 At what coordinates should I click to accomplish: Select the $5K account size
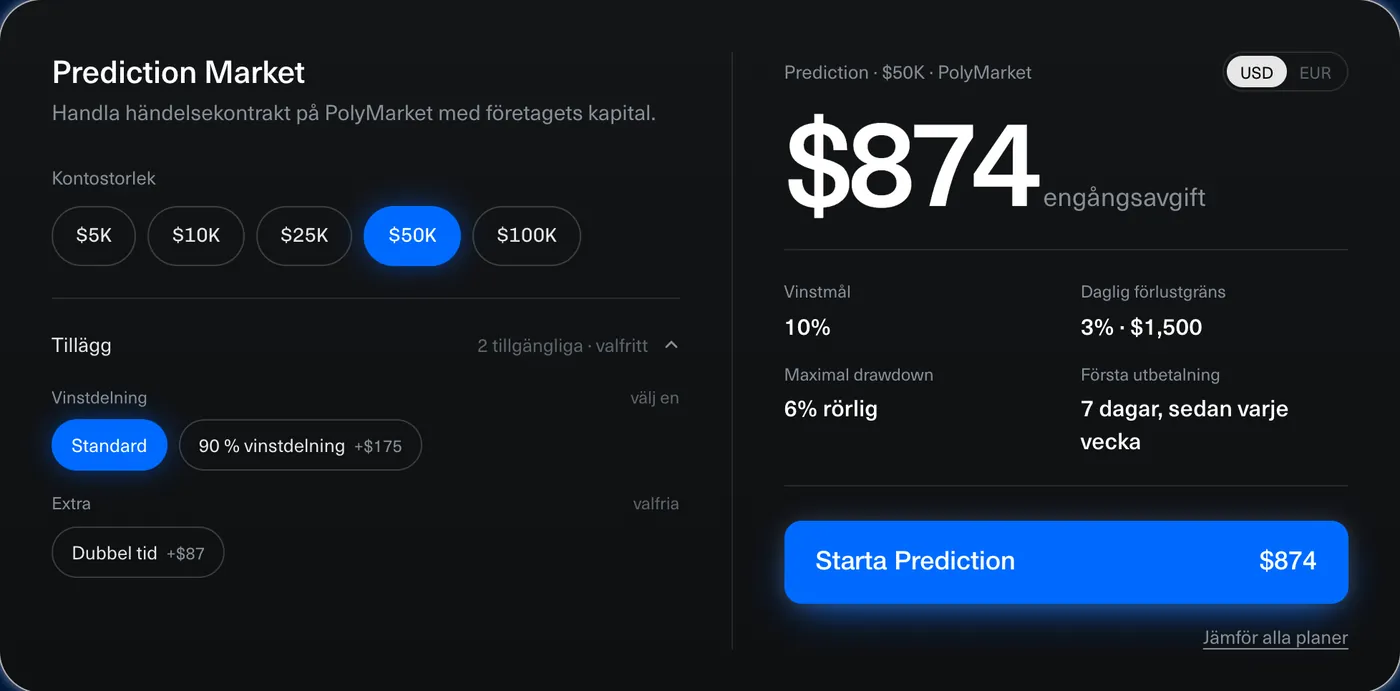click(x=94, y=236)
